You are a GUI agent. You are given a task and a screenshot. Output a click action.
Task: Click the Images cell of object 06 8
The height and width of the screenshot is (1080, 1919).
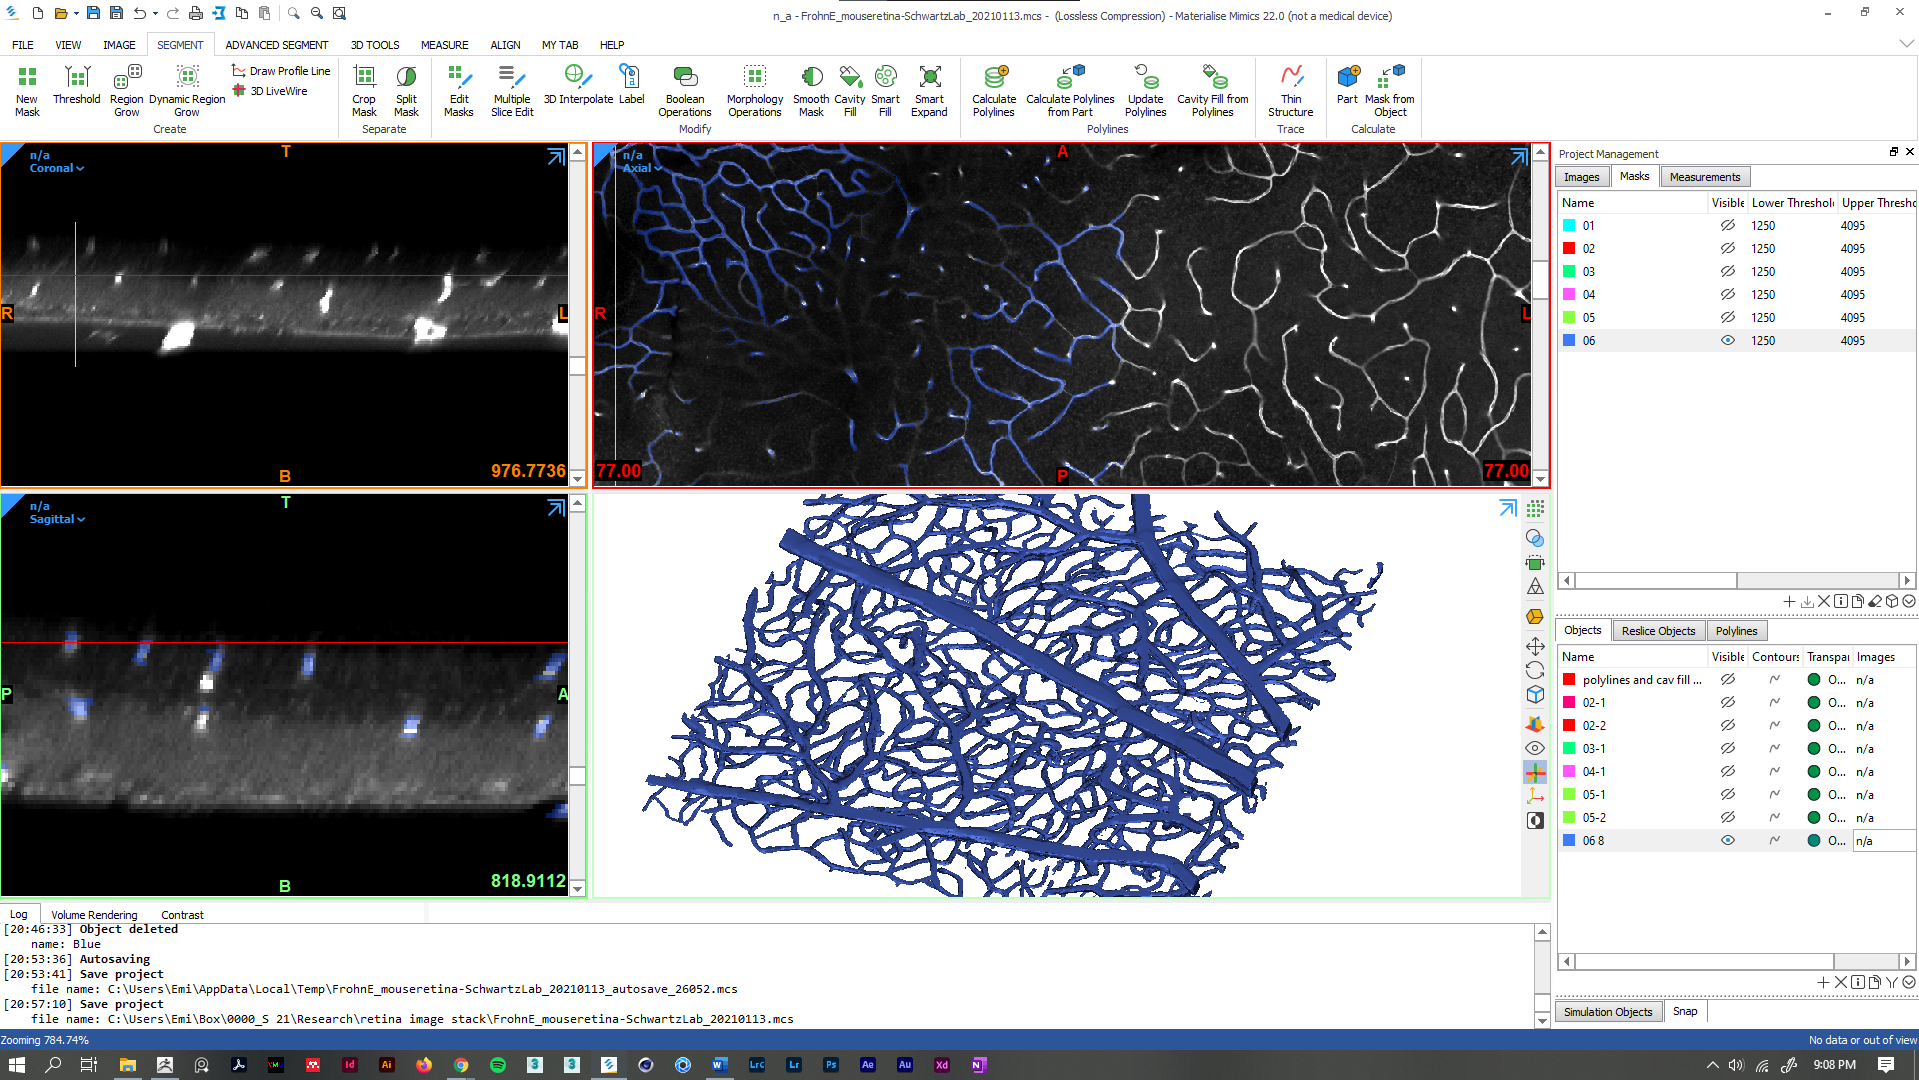(x=1883, y=840)
